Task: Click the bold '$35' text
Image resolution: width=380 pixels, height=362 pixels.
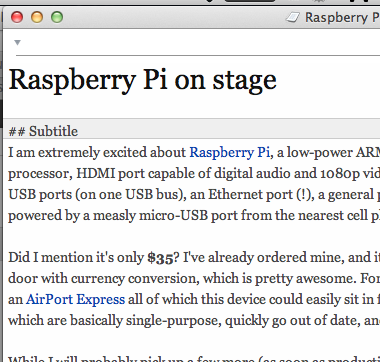Action: tap(160, 258)
